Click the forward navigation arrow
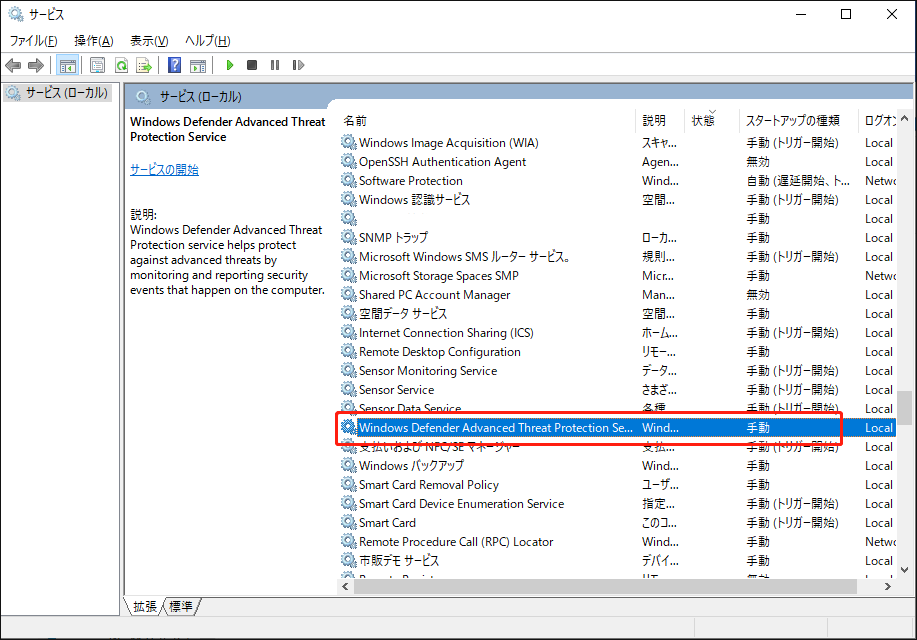This screenshot has width=917, height=640. [x=36, y=64]
